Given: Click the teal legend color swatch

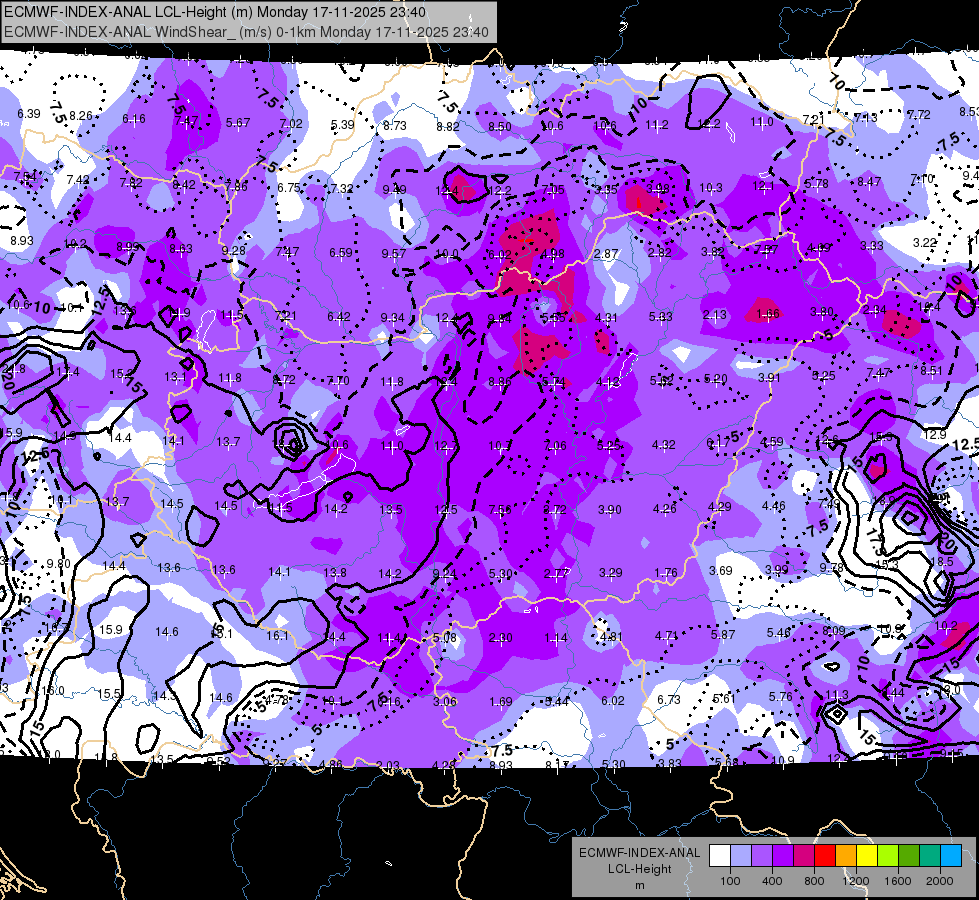Looking at the screenshot, I should [x=930, y=856].
